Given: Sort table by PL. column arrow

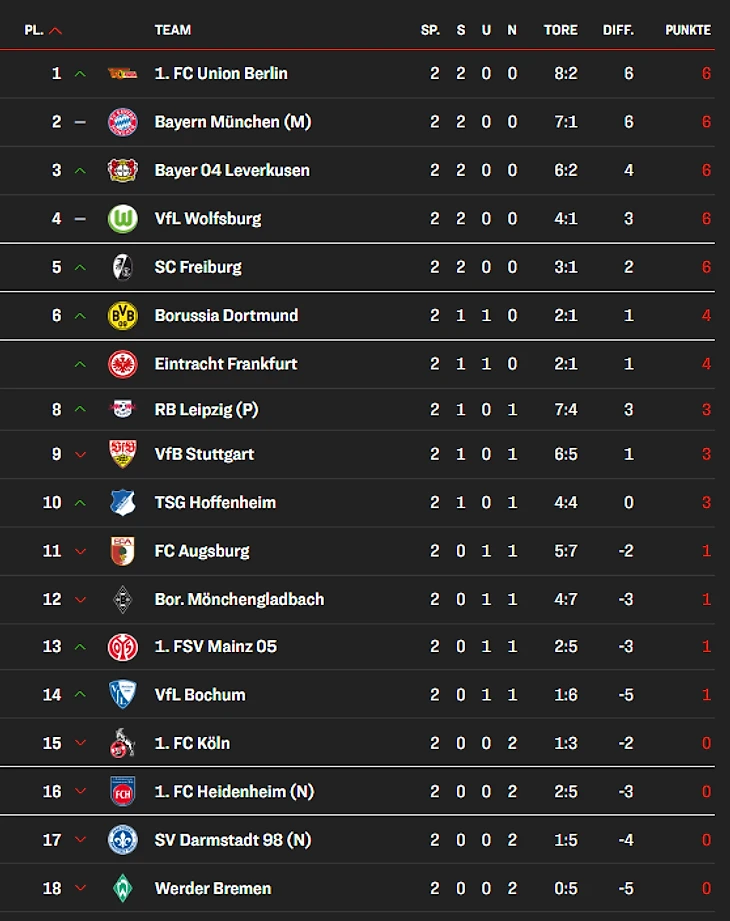Looking at the screenshot, I should pyautogui.click(x=55, y=30).
